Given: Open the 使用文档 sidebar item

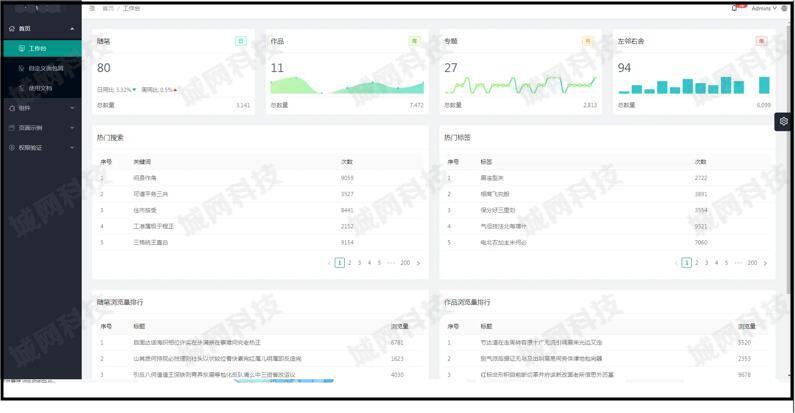Looking at the screenshot, I should pyautogui.click(x=42, y=88).
